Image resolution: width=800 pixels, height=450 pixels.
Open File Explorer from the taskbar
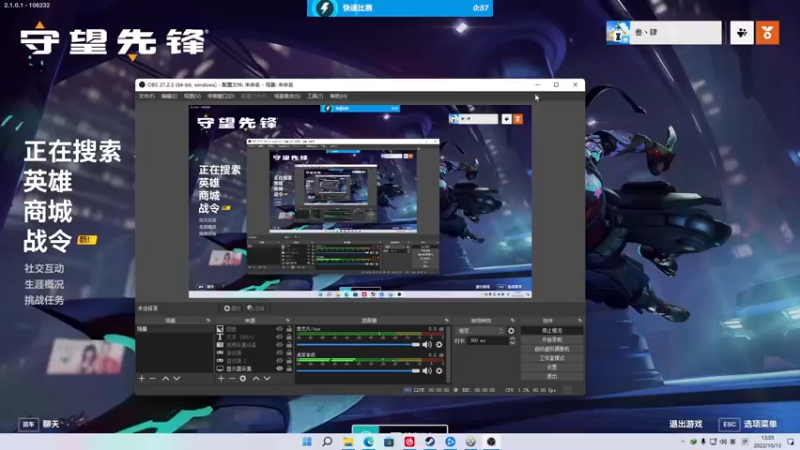pyautogui.click(x=348, y=441)
